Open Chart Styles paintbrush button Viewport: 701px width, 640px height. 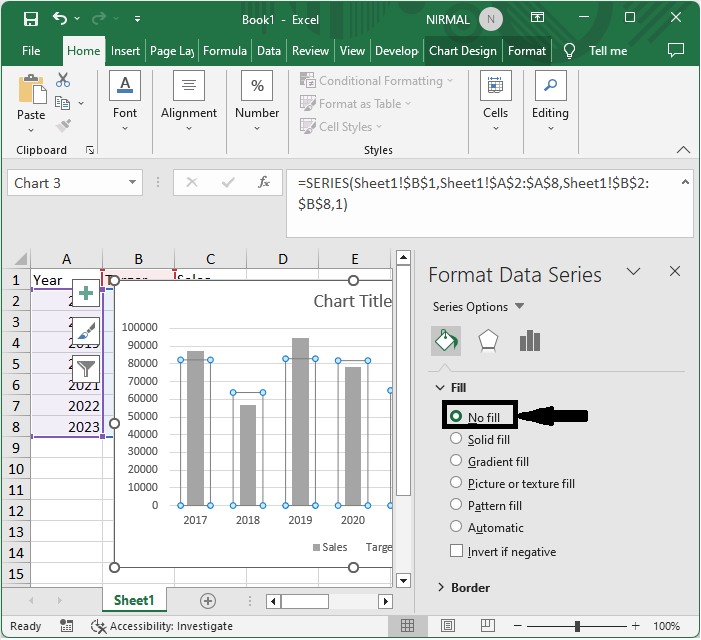pyautogui.click(x=86, y=331)
